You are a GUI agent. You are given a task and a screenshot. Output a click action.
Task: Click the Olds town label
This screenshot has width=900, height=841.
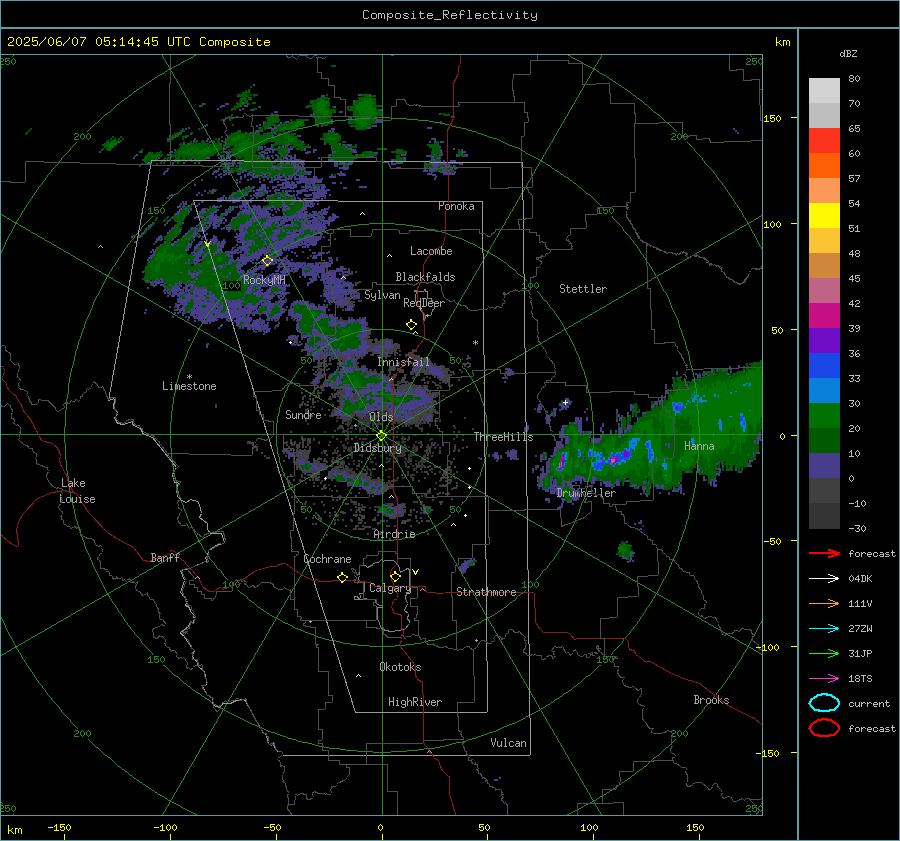(x=381, y=417)
